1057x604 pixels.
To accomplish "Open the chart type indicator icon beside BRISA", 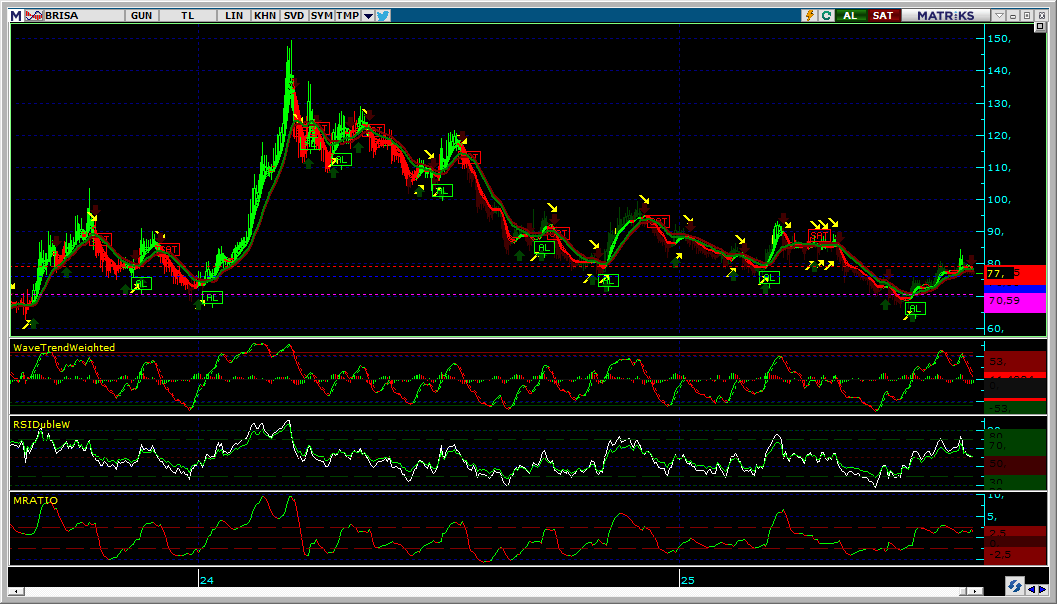I will 34,15.
